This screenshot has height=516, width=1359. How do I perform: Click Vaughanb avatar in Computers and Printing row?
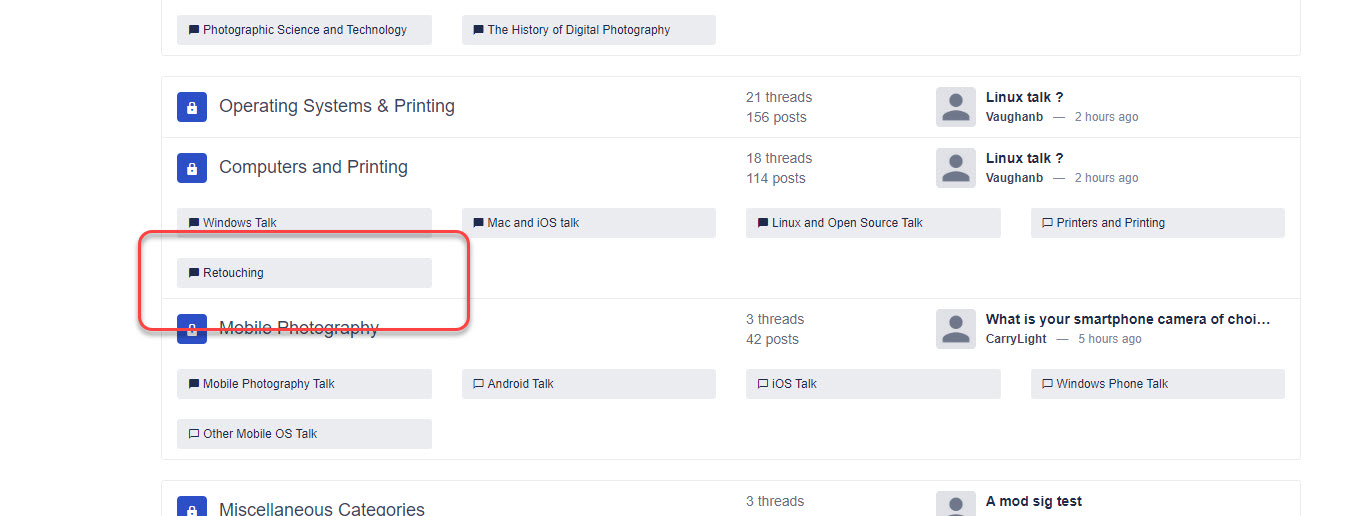tap(955, 168)
